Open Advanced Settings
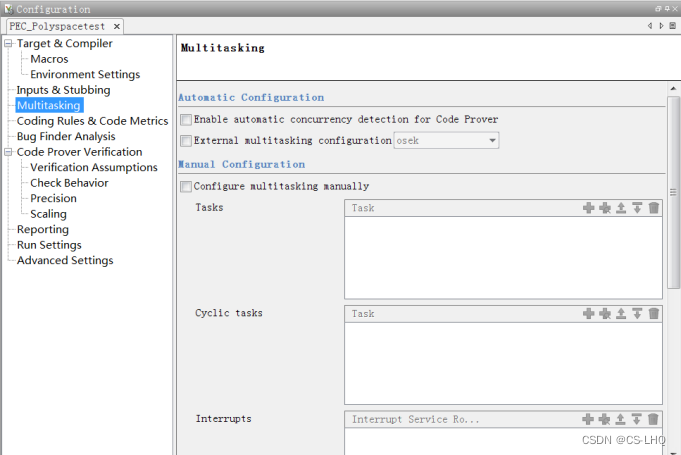This screenshot has width=681, height=455. click(65, 260)
